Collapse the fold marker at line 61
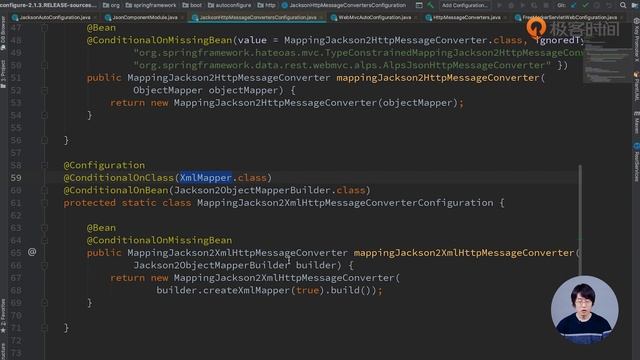The width and height of the screenshot is (640, 360). point(44,203)
